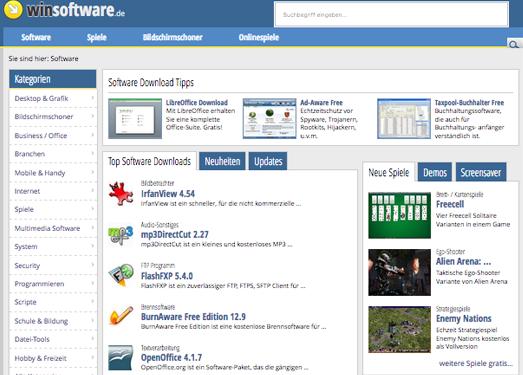Expand the Desktop & Grafik category arrow
The height and width of the screenshot is (375, 523).
pos(93,98)
